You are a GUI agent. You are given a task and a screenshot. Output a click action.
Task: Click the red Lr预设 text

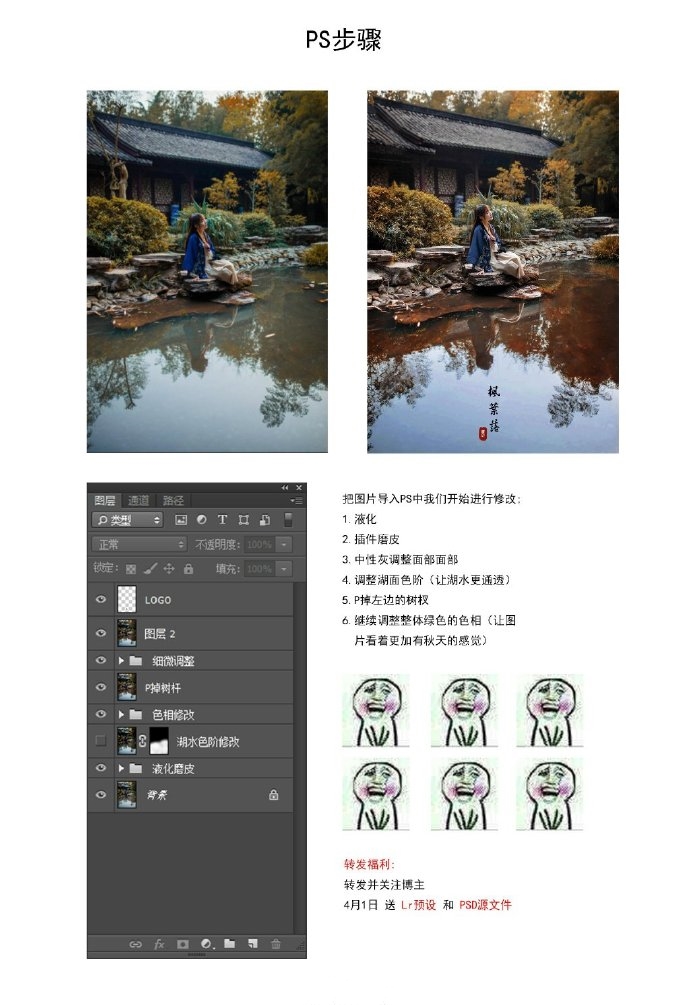pos(418,904)
